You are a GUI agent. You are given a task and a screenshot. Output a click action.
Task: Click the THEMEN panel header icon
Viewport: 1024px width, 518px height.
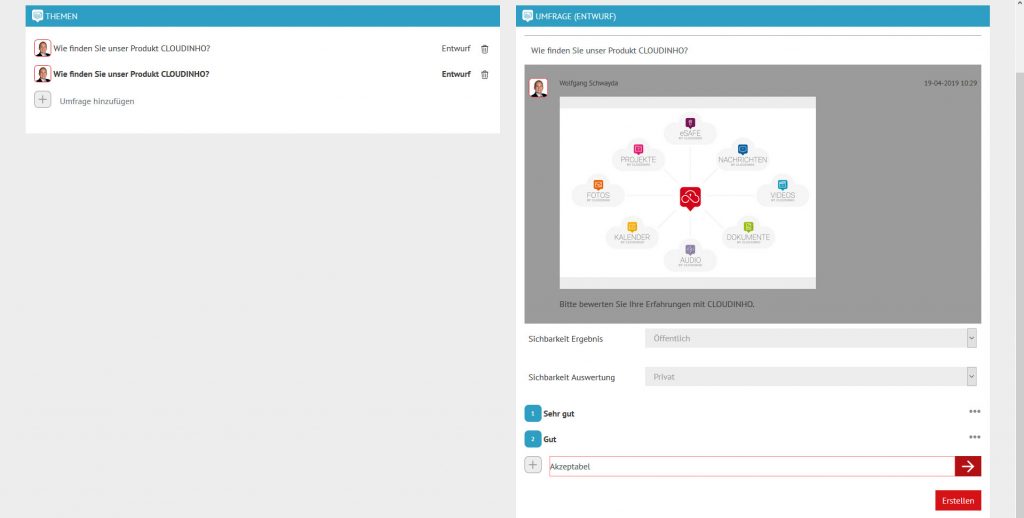point(37,16)
